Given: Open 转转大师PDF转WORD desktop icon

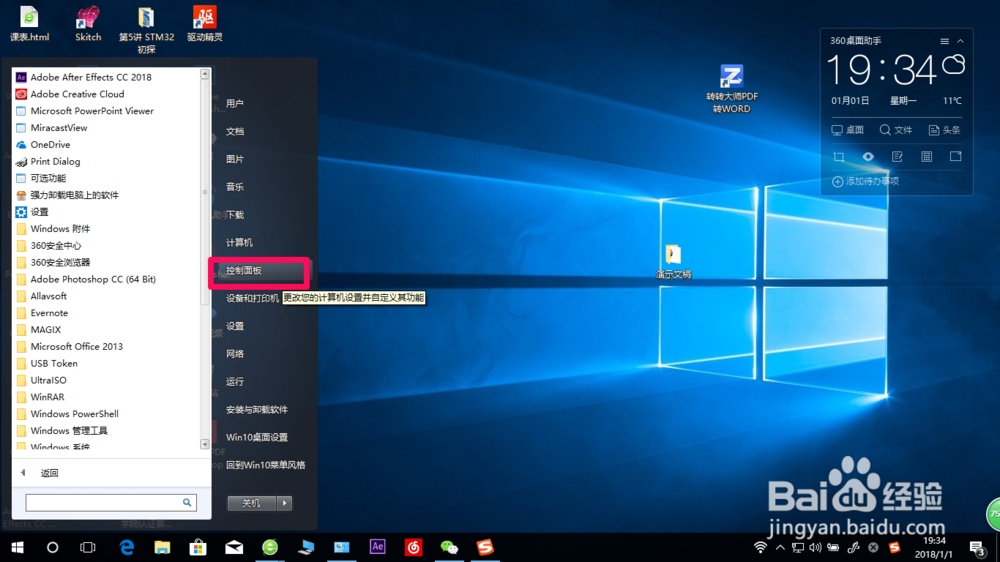Looking at the screenshot, I should [732, 89].
